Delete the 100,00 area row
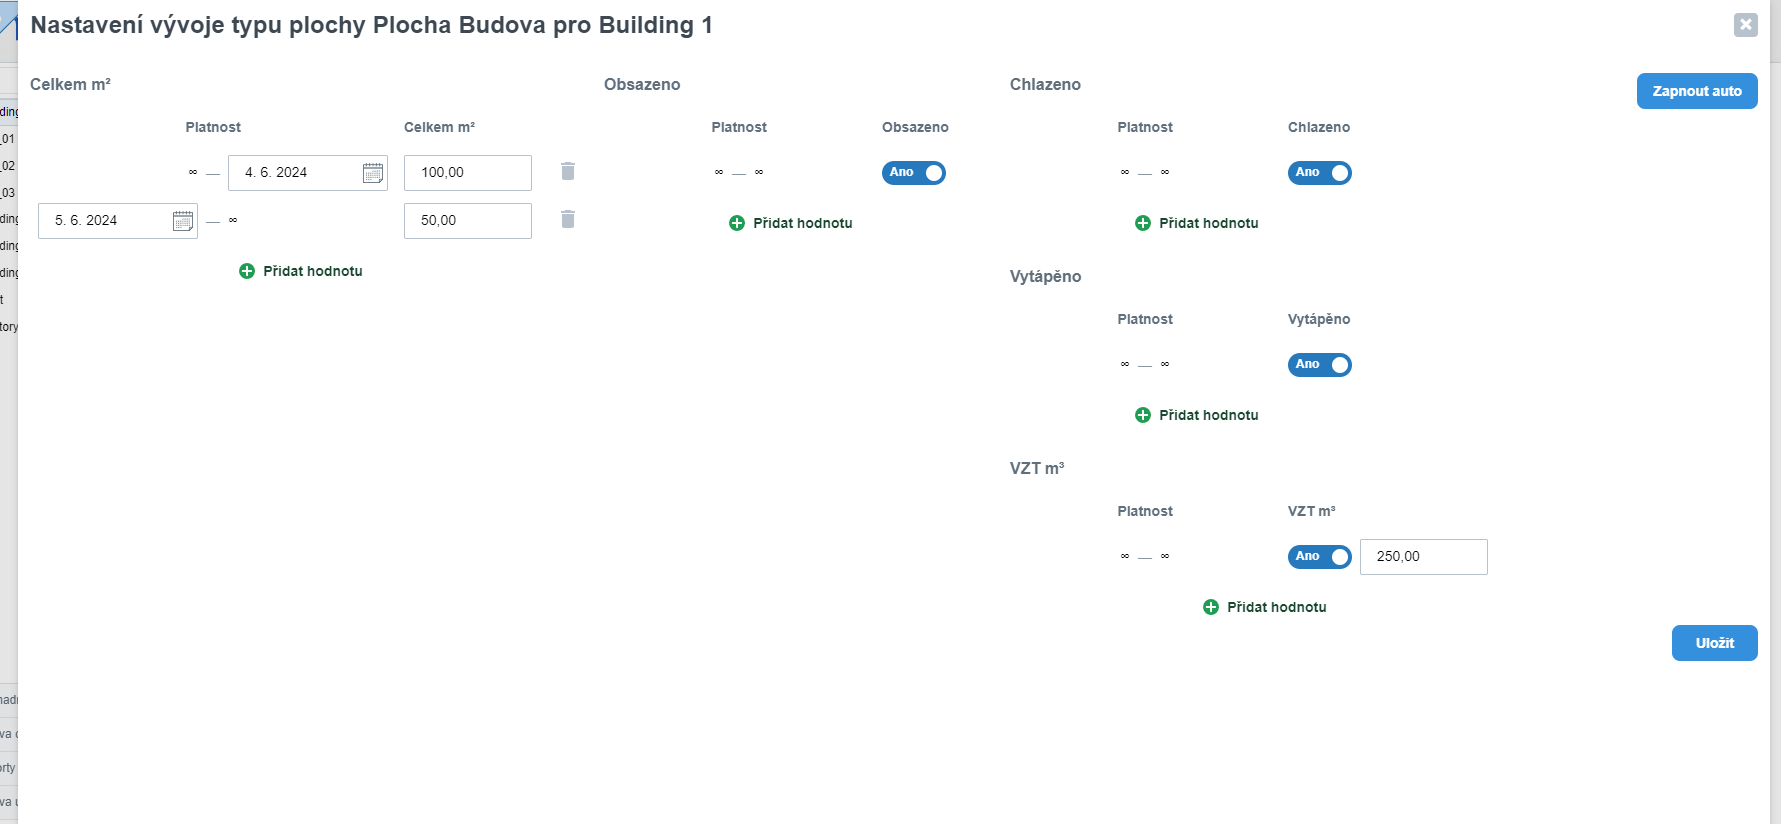1781x824 pixels. (x=568, y=171)
